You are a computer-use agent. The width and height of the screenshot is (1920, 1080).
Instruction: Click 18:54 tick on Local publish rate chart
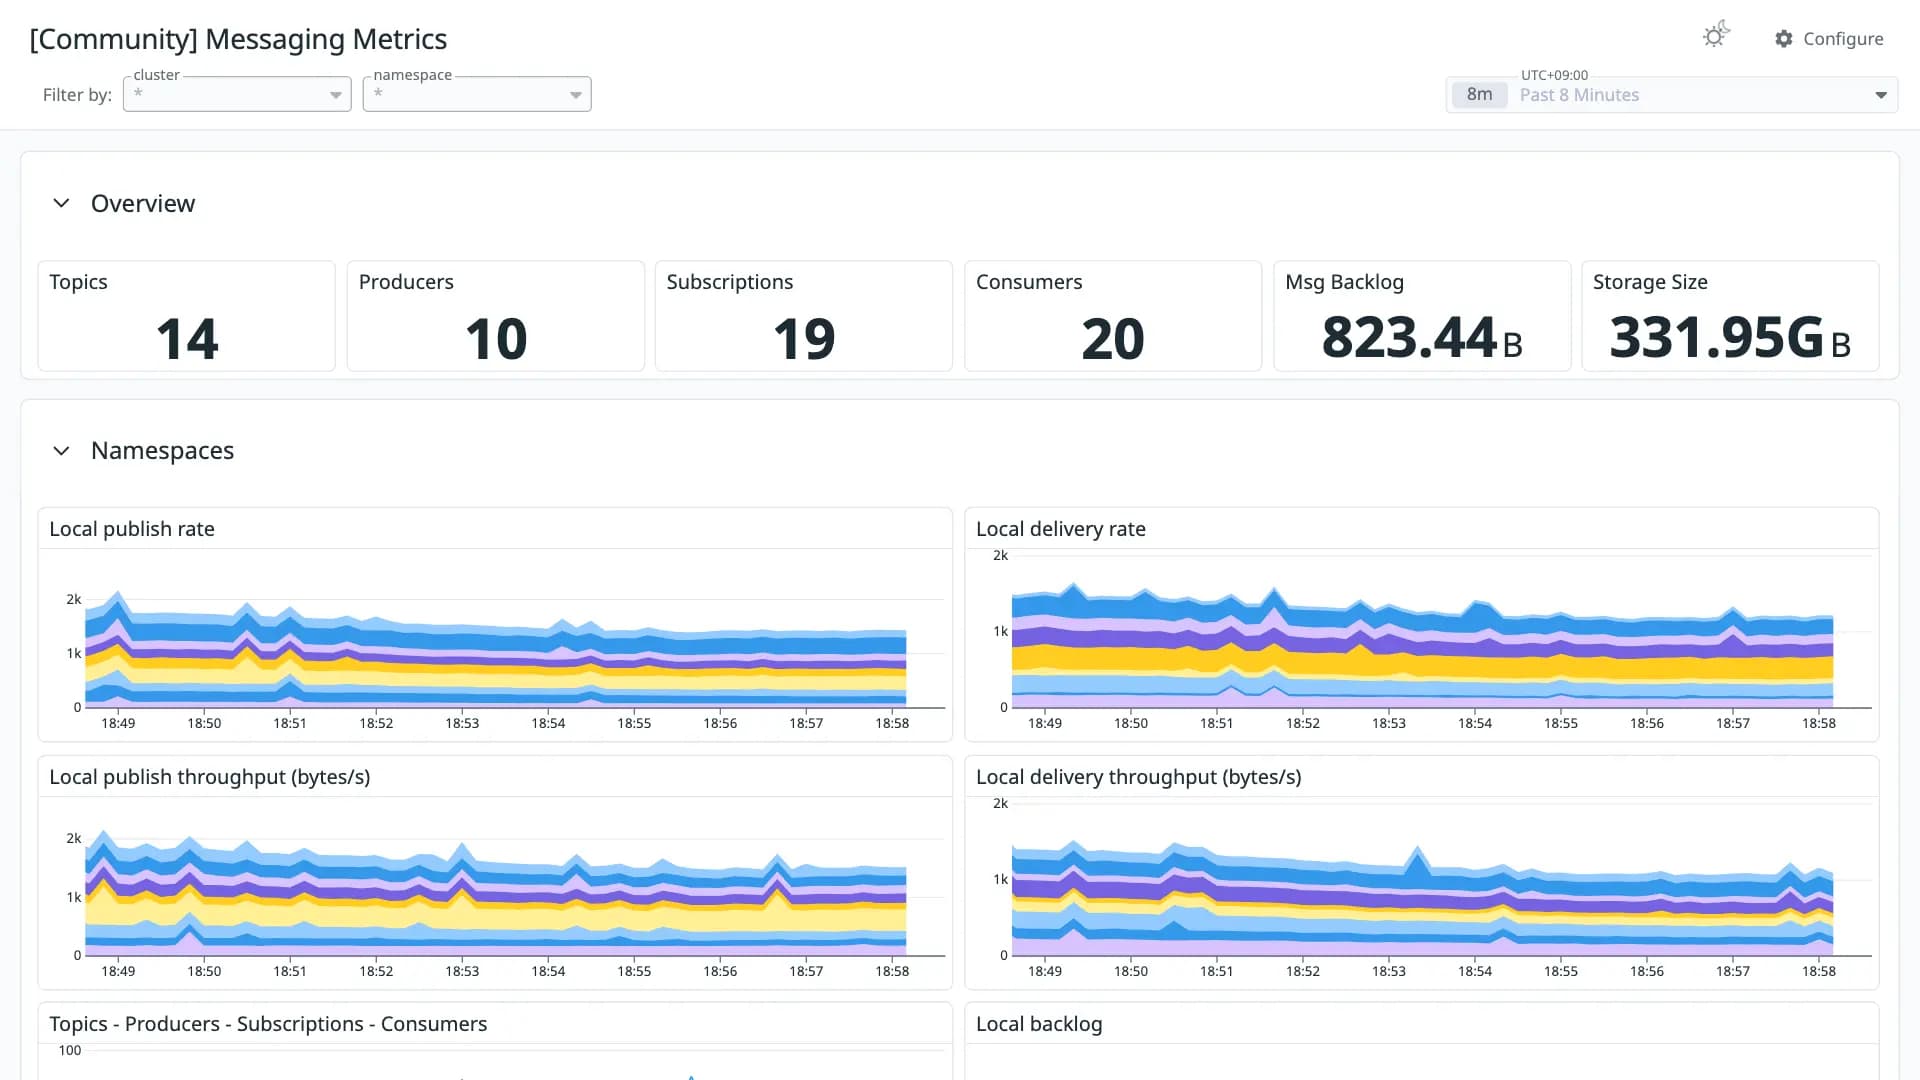(548, 723)
